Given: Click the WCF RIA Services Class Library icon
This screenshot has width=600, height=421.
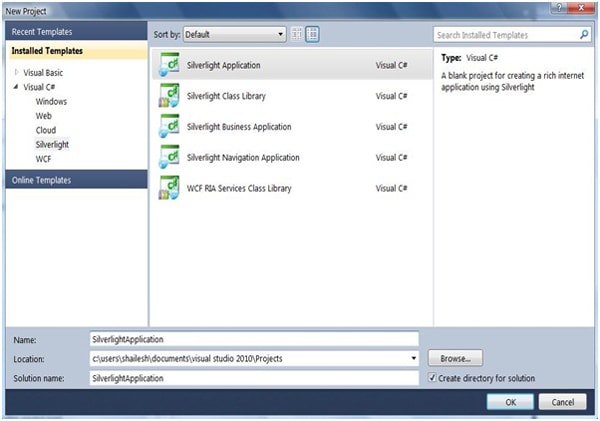Looking at the screenshot, I should tap(169, 188).
